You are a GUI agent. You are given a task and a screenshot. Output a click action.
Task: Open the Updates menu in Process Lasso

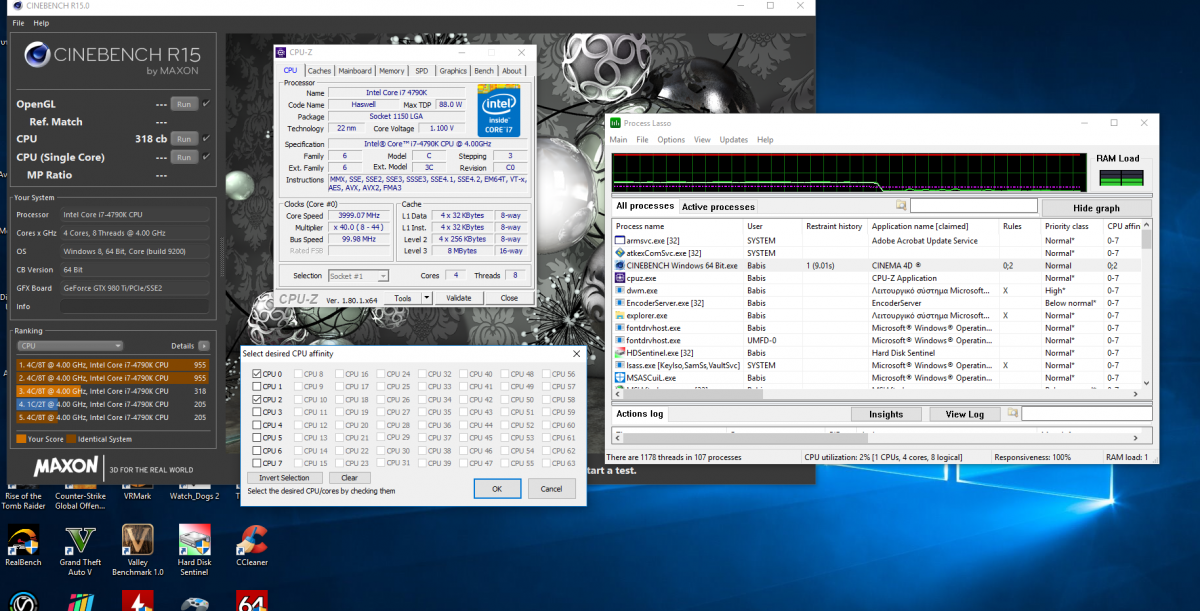pyautogui.click(x=734, y=140)
